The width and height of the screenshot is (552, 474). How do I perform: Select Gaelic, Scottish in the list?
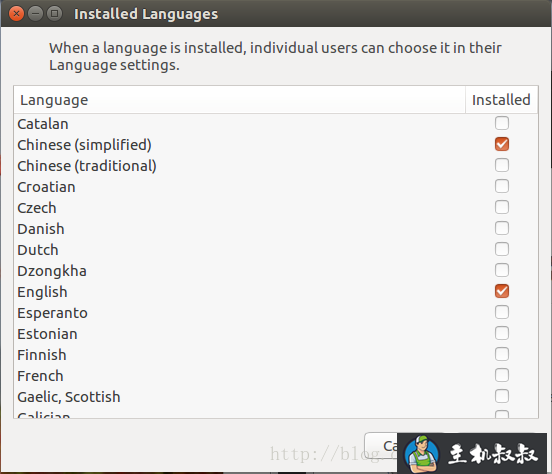point(276,397)
